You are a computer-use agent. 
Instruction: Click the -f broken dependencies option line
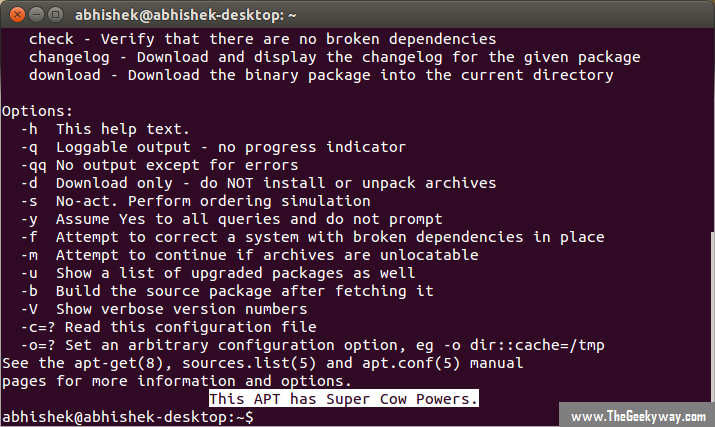312,237
